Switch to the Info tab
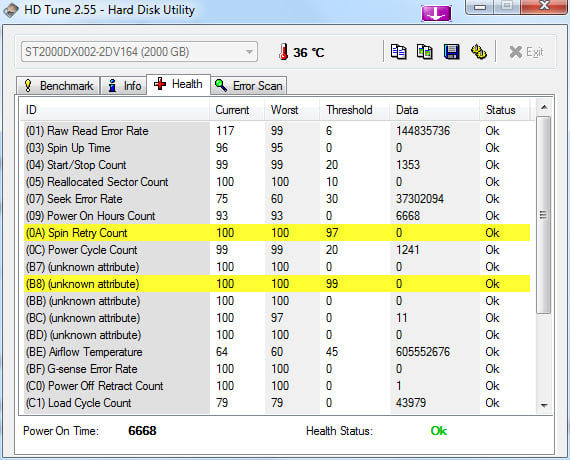570x460 pixels. [x=124, y=86]
